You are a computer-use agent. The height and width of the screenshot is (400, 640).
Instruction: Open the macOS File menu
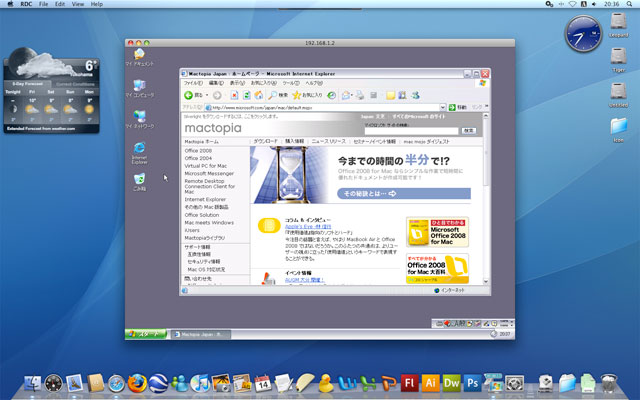click(x=43, y=4)
